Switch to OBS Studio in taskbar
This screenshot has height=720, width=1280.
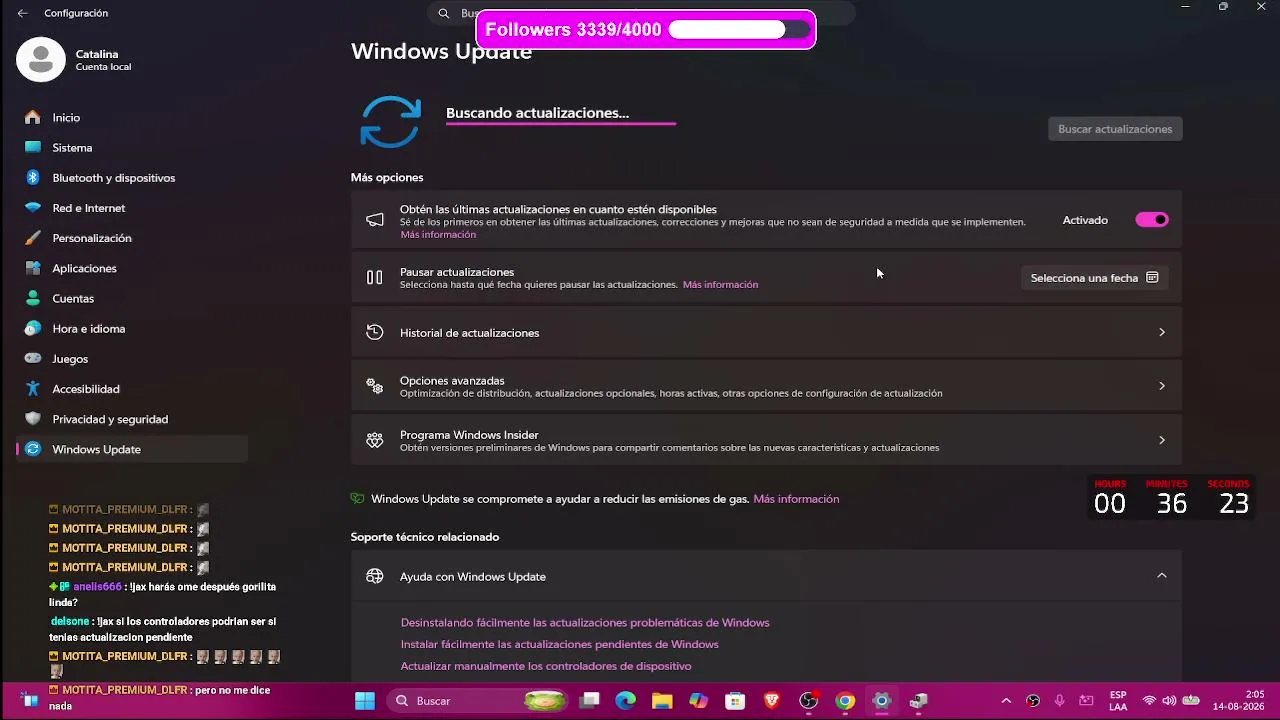pyautogui.click(x=809, y=701)
